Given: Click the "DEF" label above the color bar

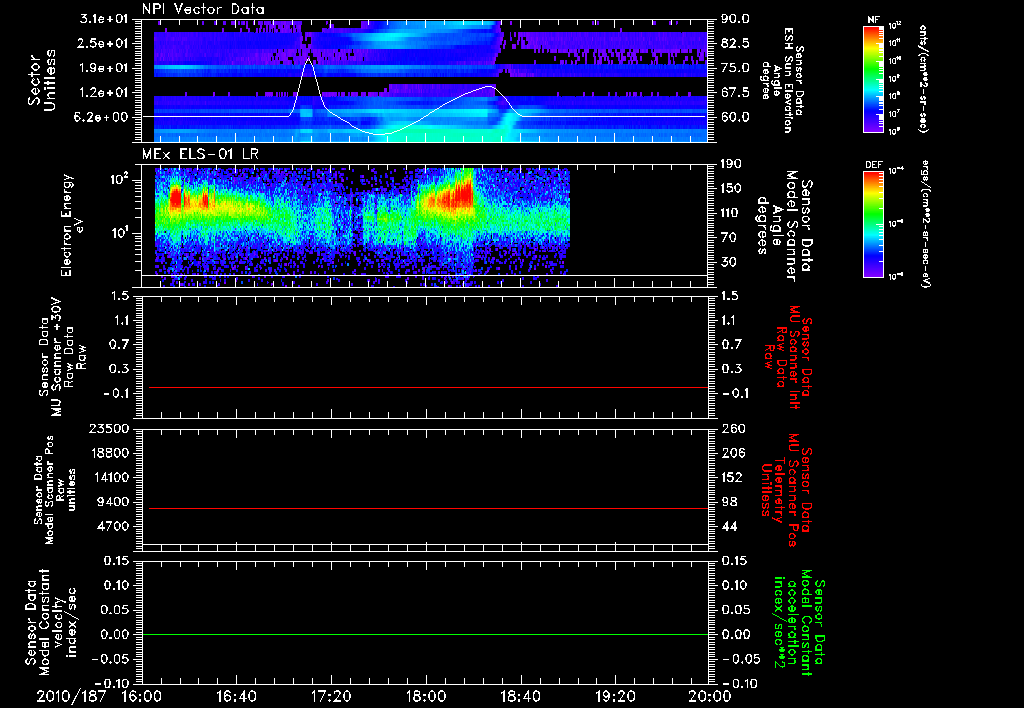Looking at the screenshot, I should [874, 165].
